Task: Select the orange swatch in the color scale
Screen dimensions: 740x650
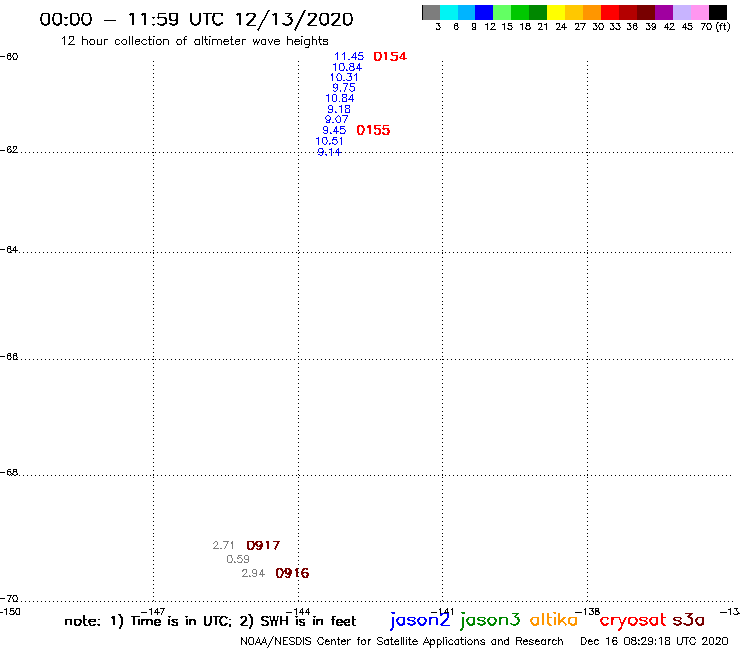Action: click(592, 12)
